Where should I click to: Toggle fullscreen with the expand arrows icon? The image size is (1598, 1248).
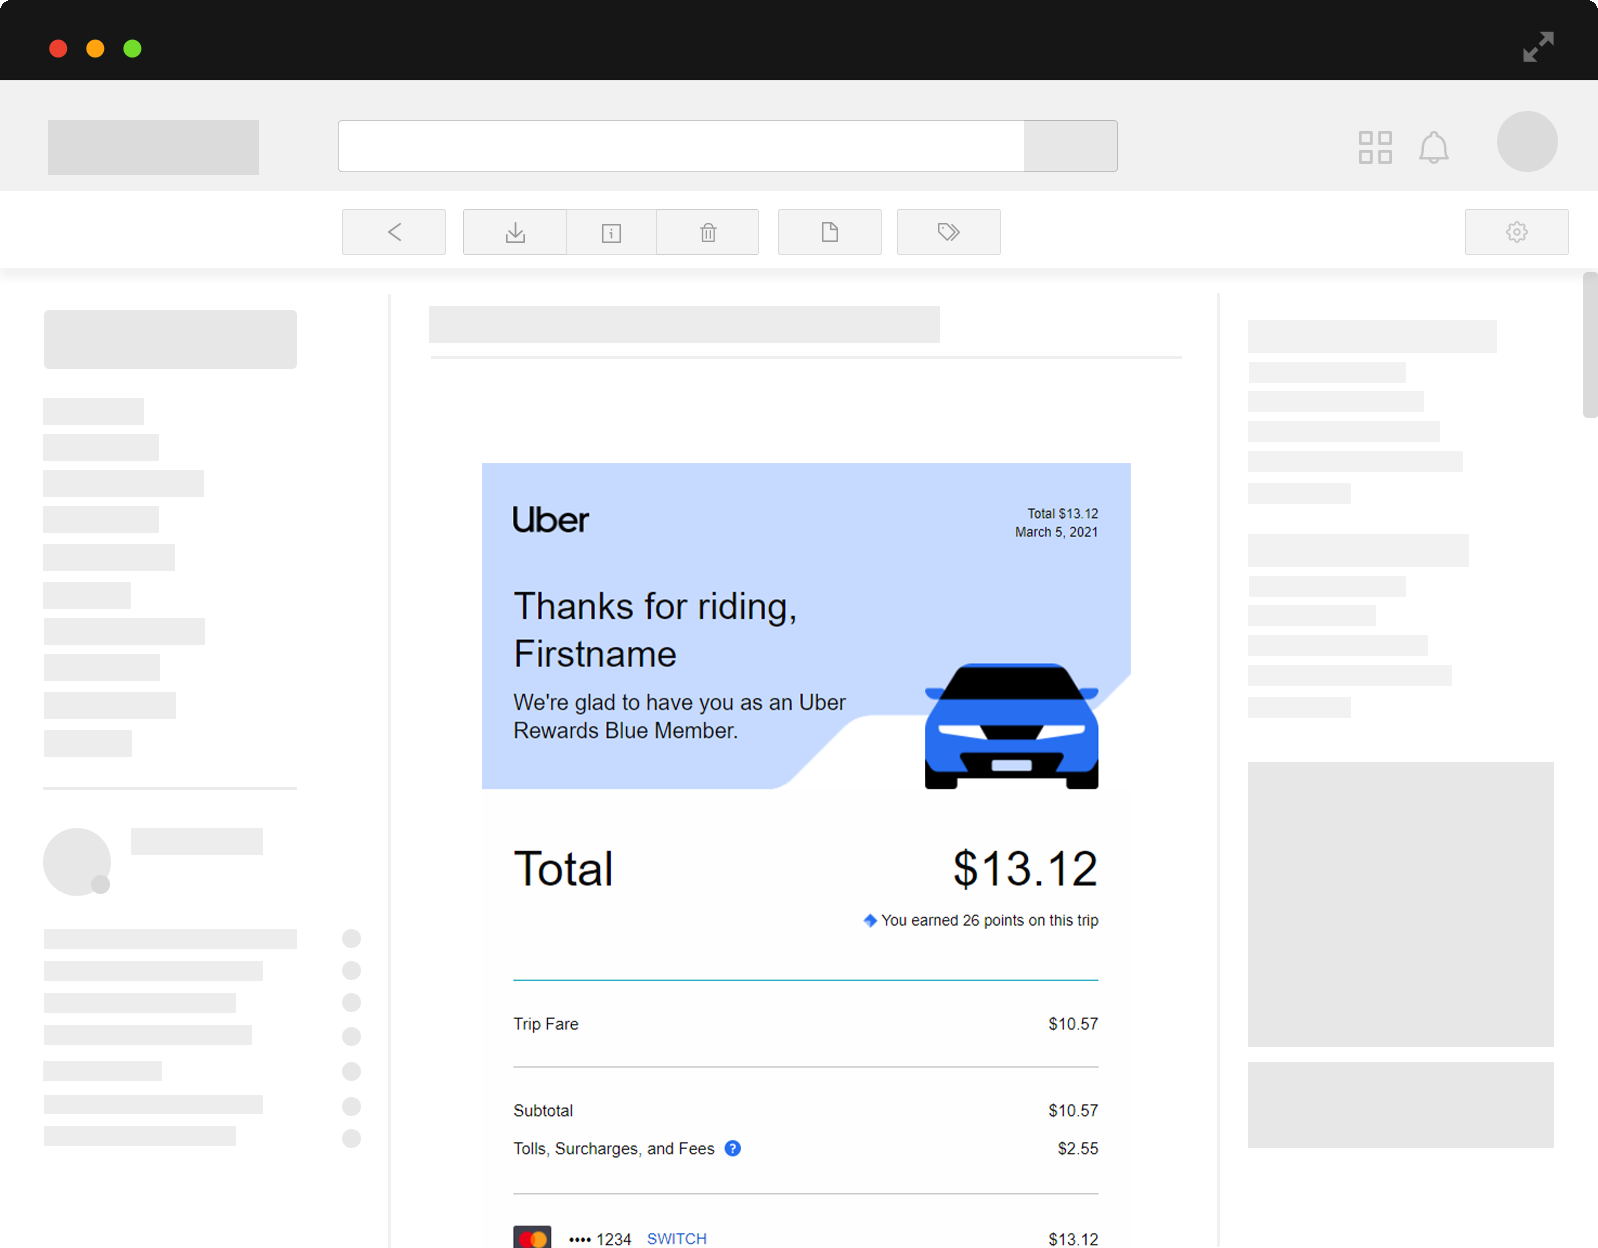(1538, 47)
